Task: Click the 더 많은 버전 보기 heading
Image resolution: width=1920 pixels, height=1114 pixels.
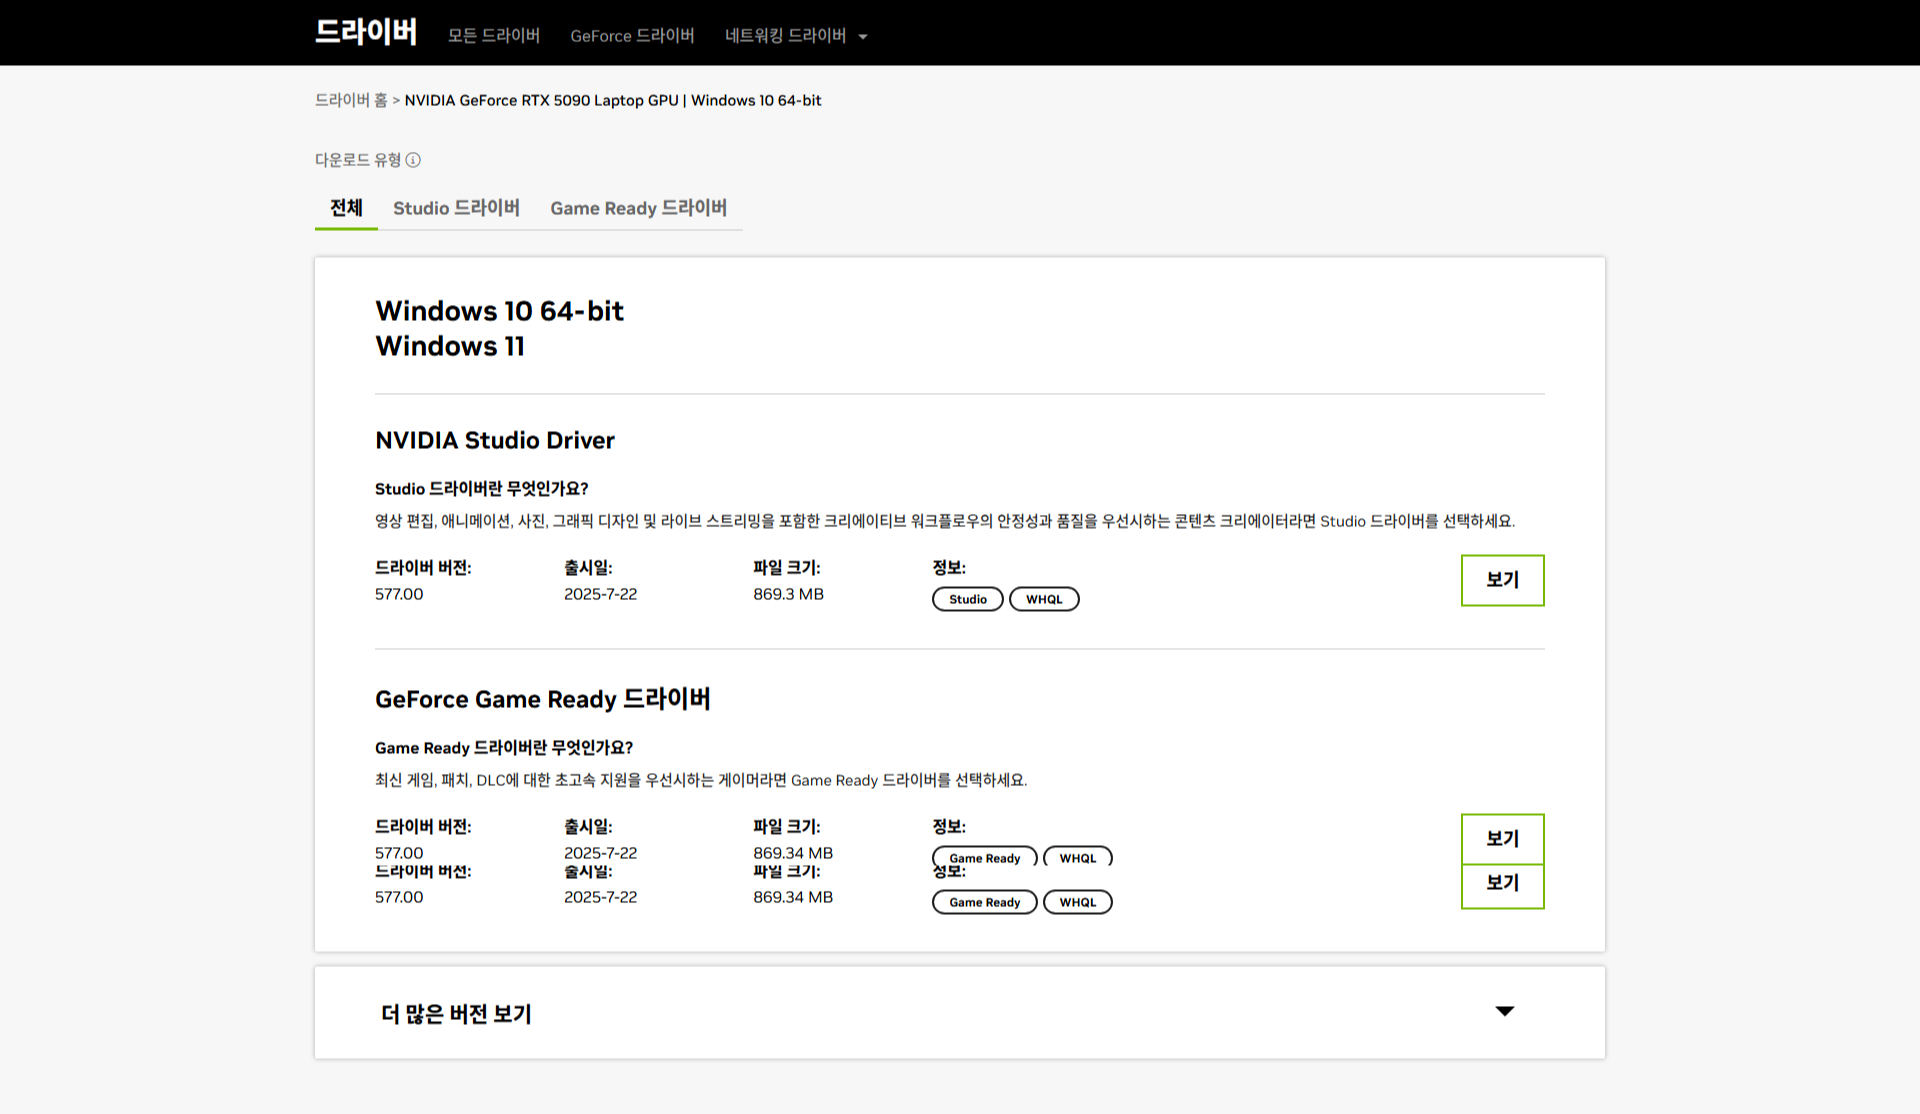Action: point(456,1014)
